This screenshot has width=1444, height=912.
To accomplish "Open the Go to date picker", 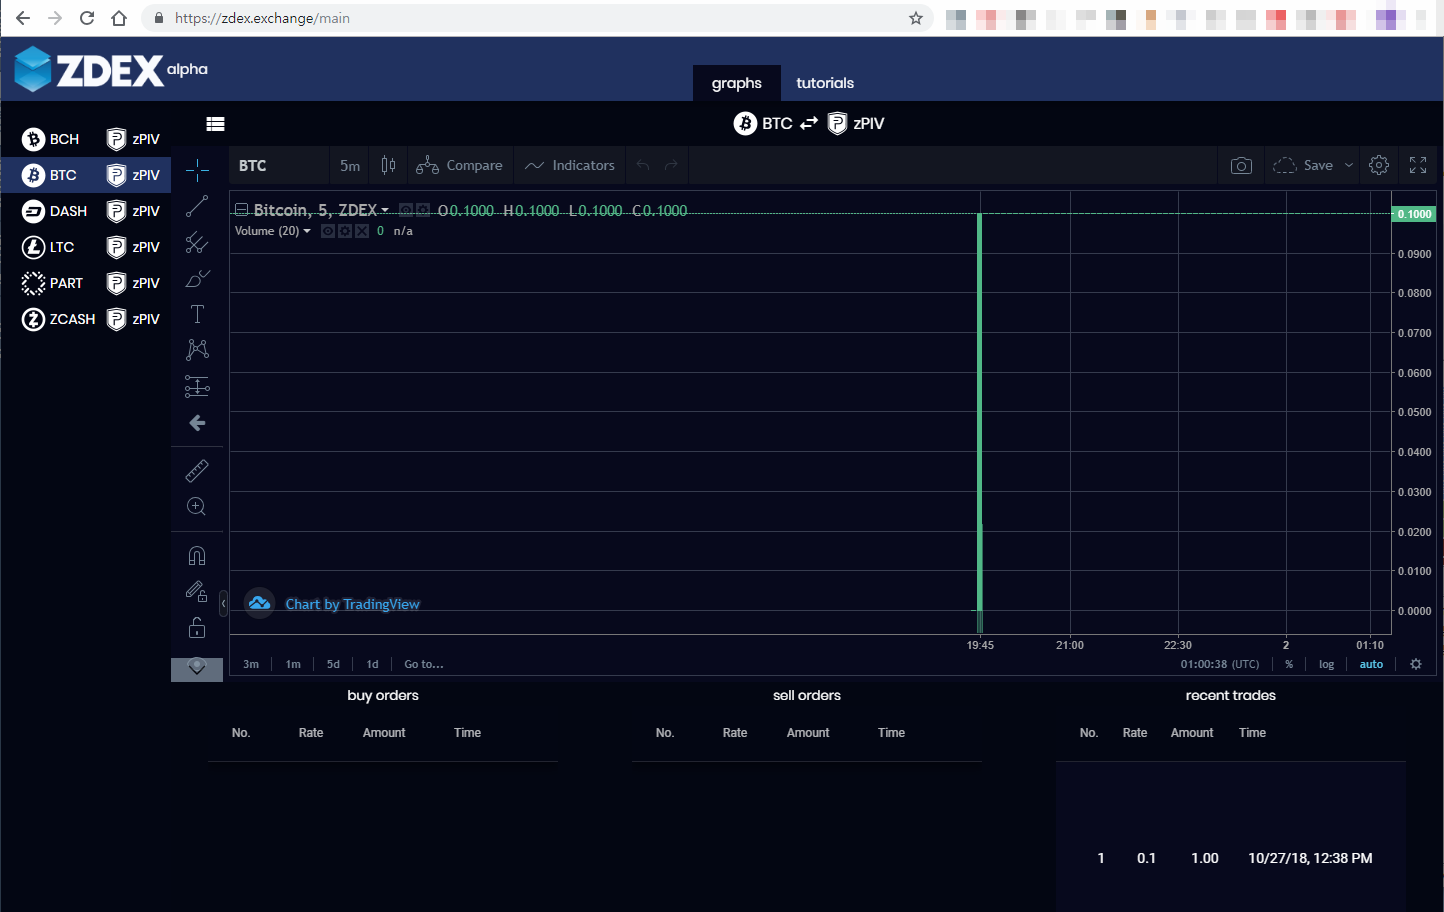I will coord(424,664).
